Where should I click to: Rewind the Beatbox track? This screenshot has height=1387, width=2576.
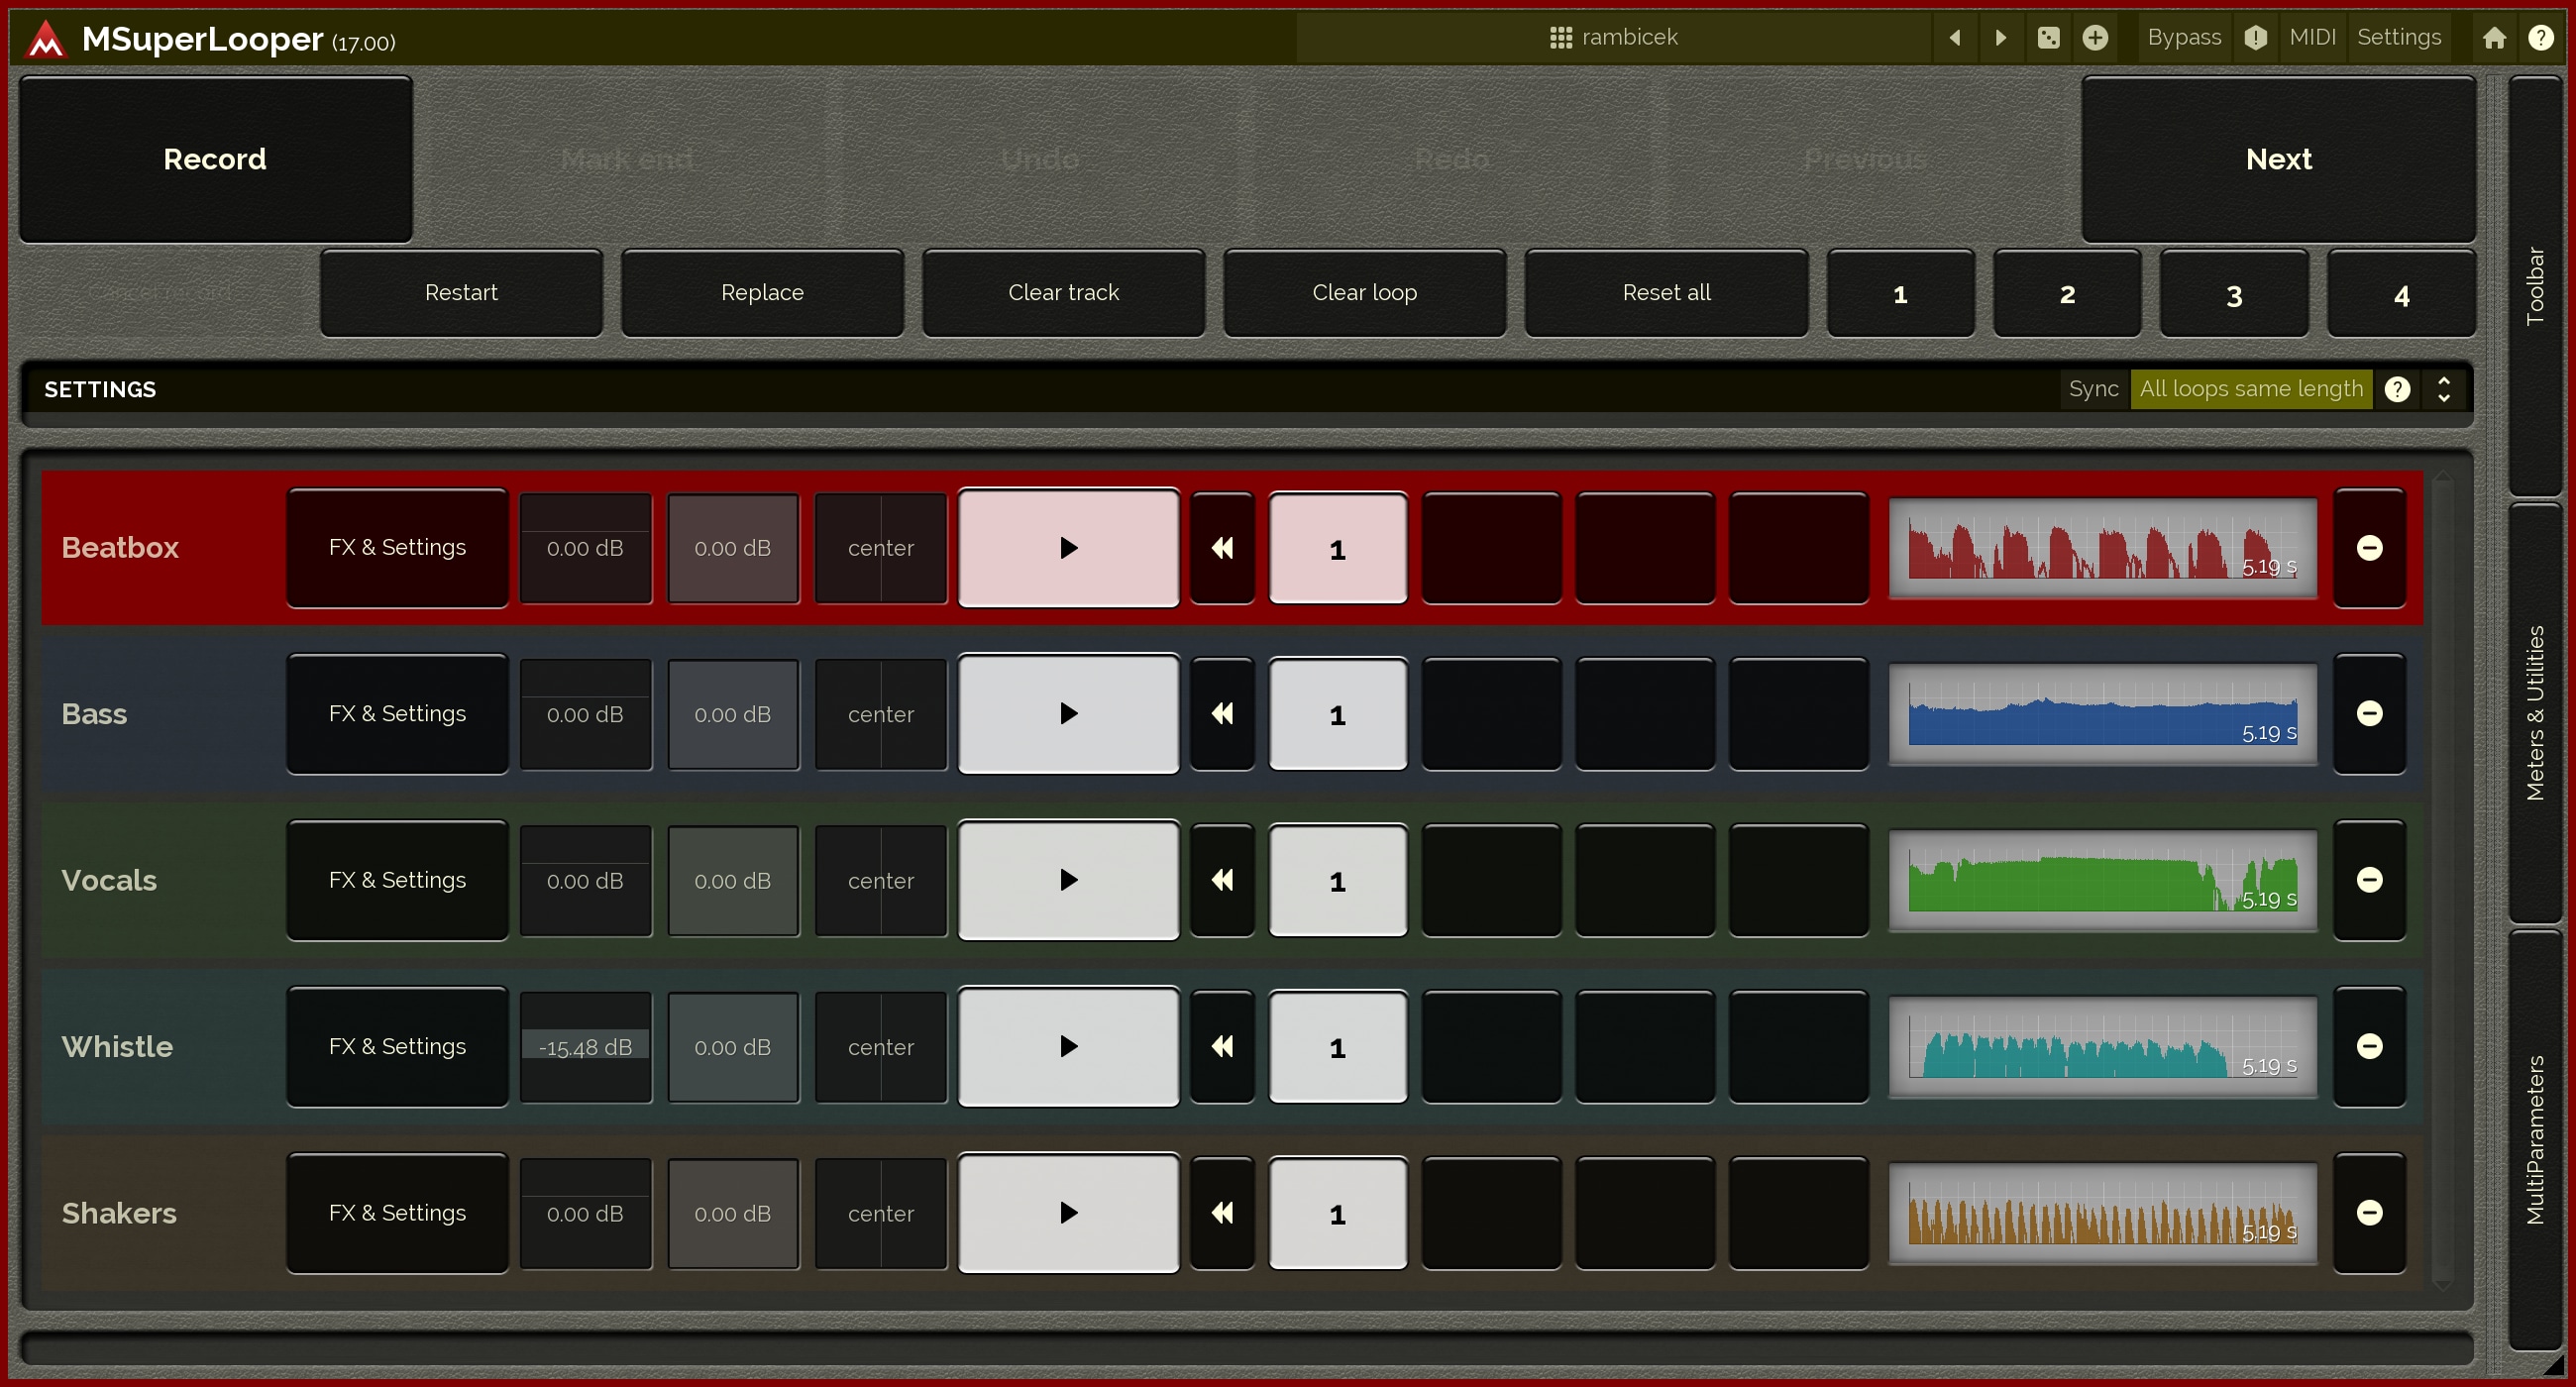(1222, 548)
